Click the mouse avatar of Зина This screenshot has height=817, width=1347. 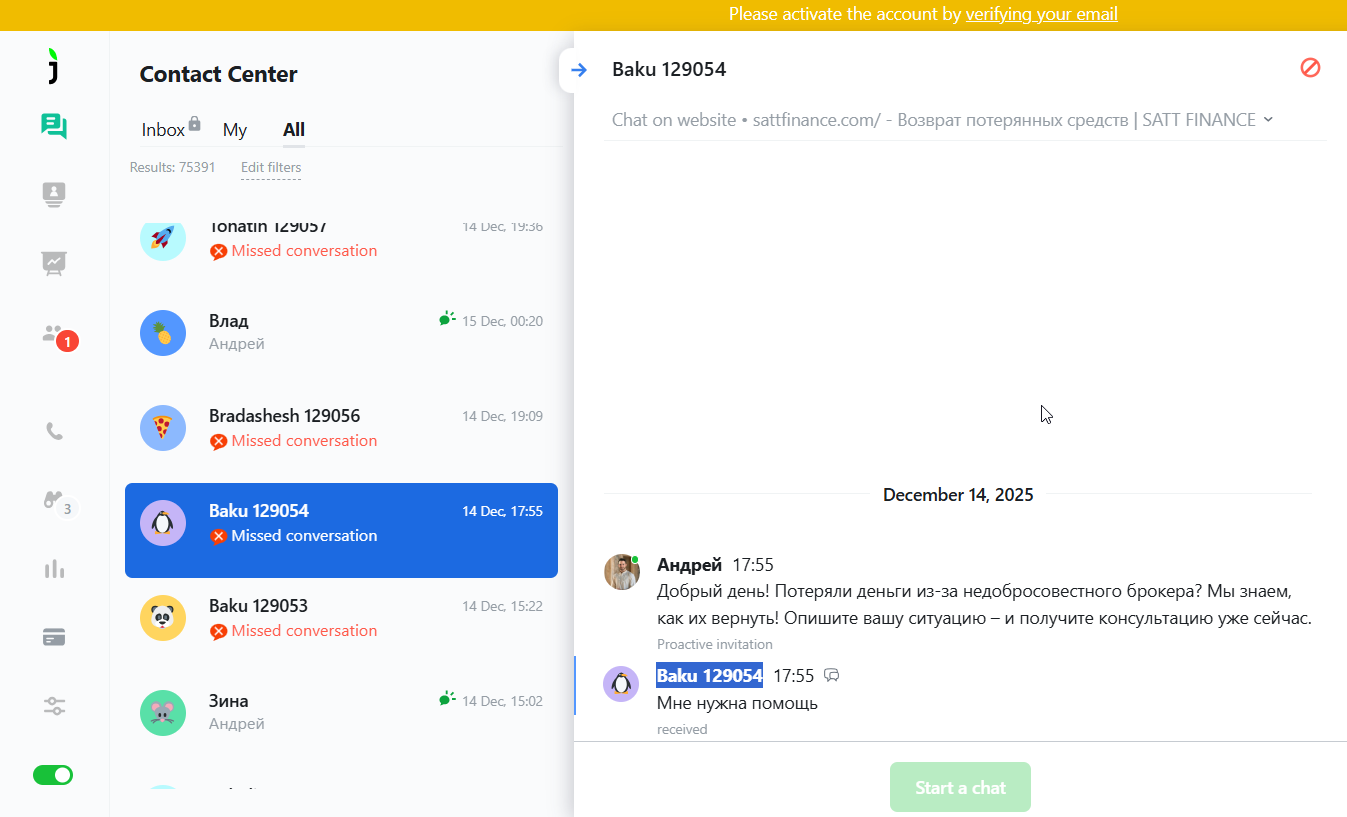click(162, 713)
